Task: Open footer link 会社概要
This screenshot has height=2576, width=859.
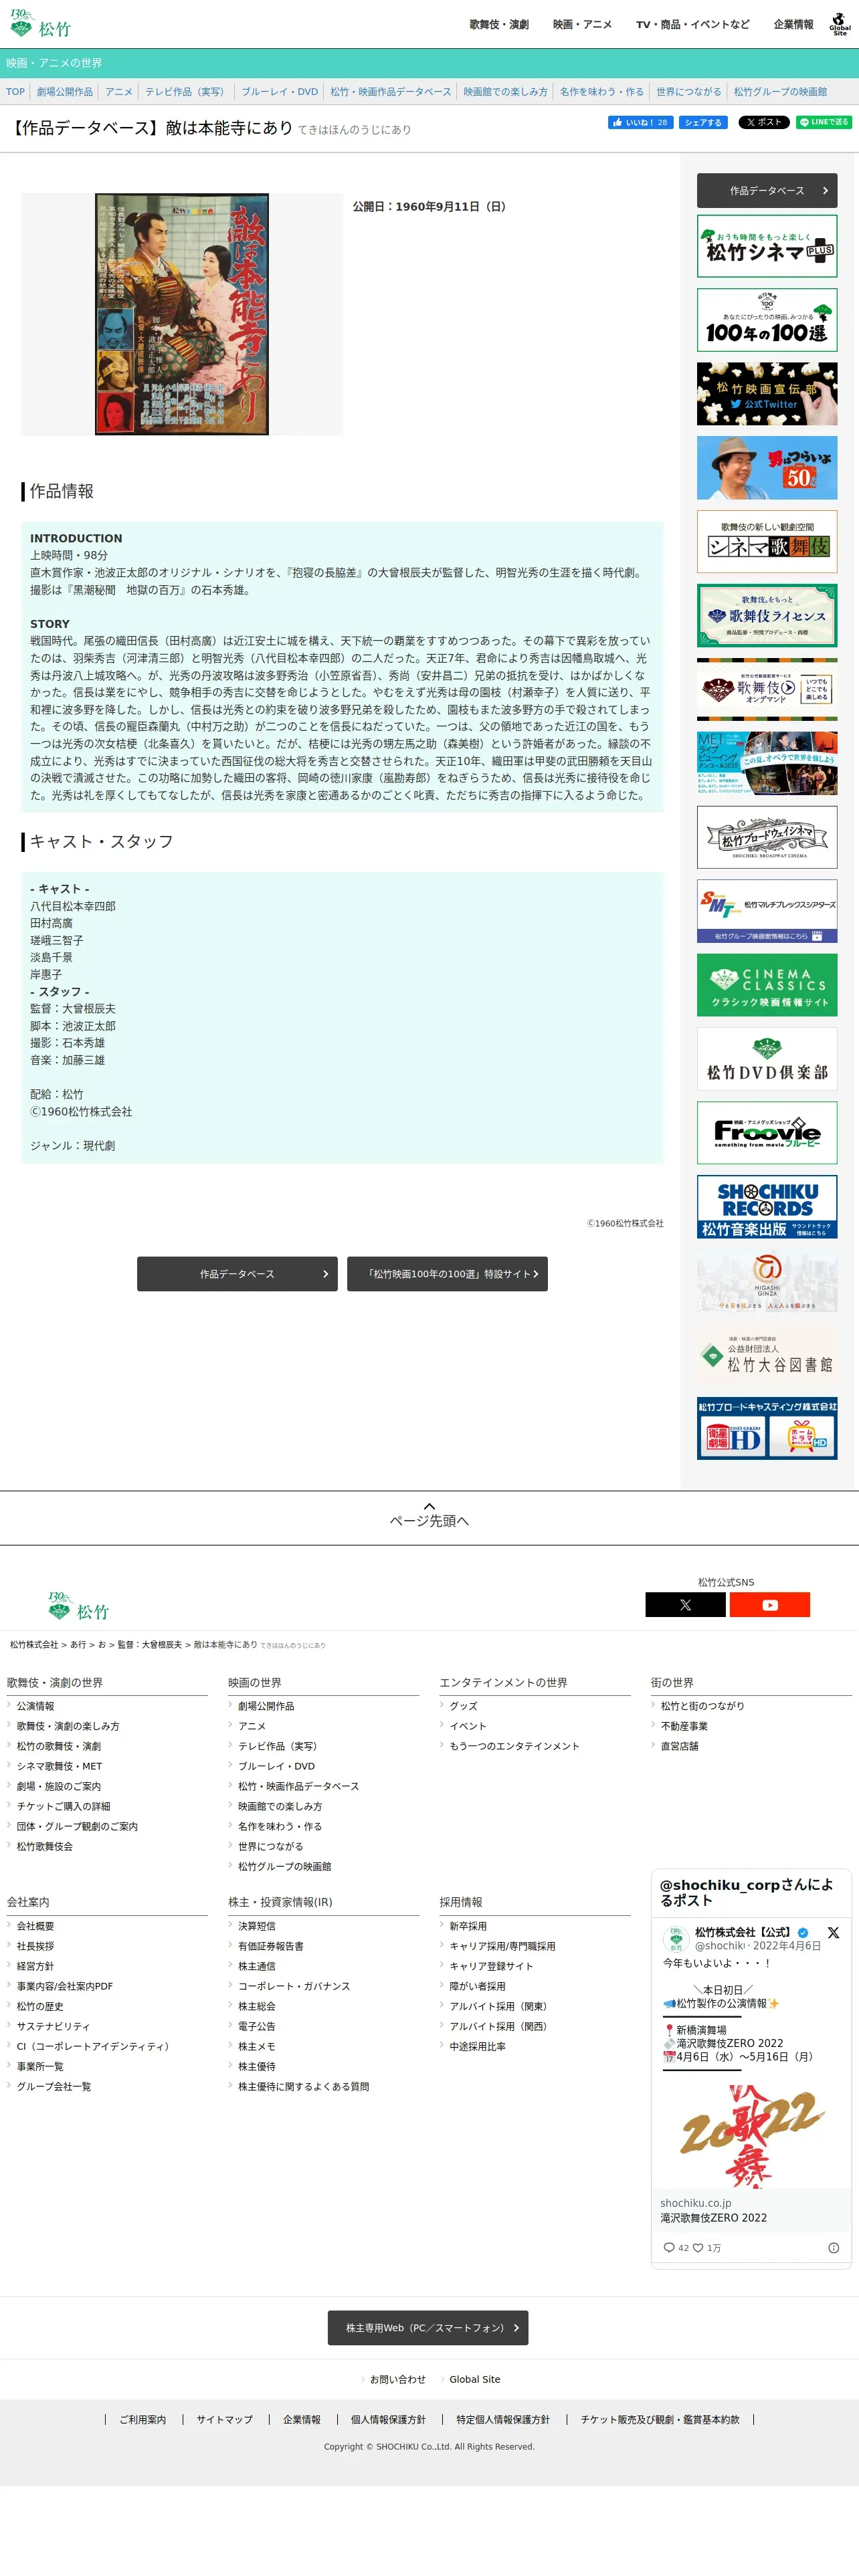Action: pyautogui.click(x=35, y=1926)
